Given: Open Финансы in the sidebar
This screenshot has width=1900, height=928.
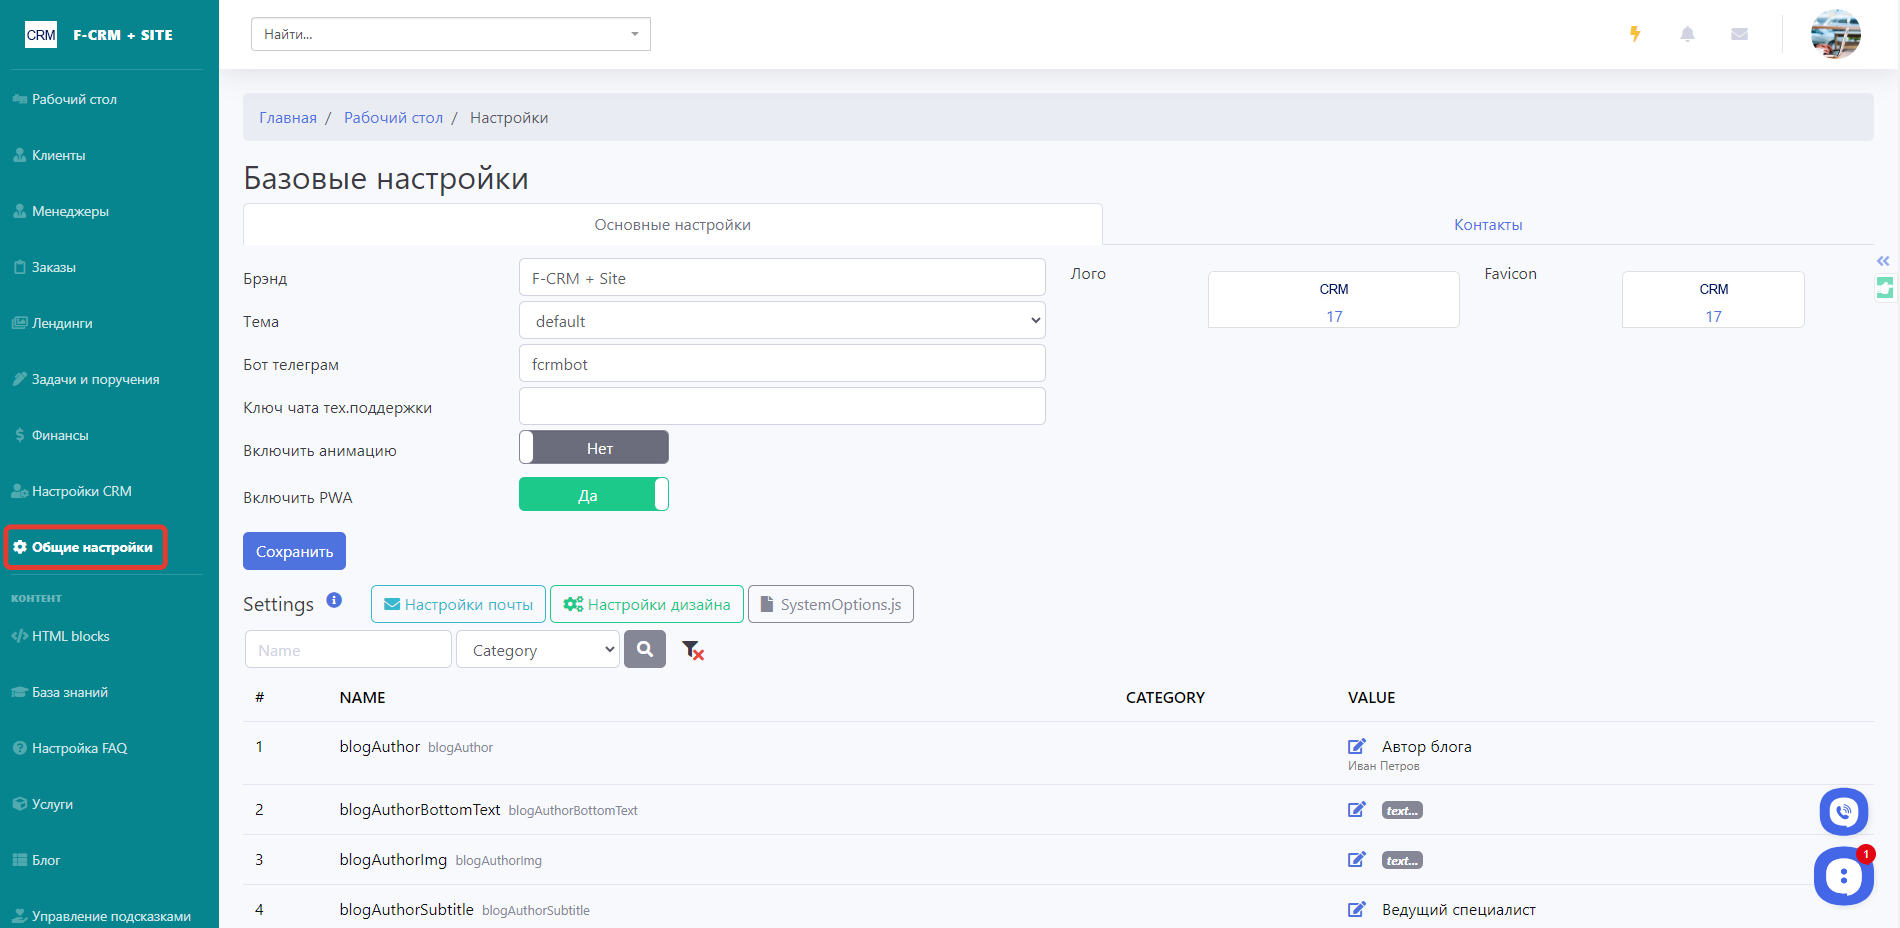Looking at the screenshot, I should (60, 435).
